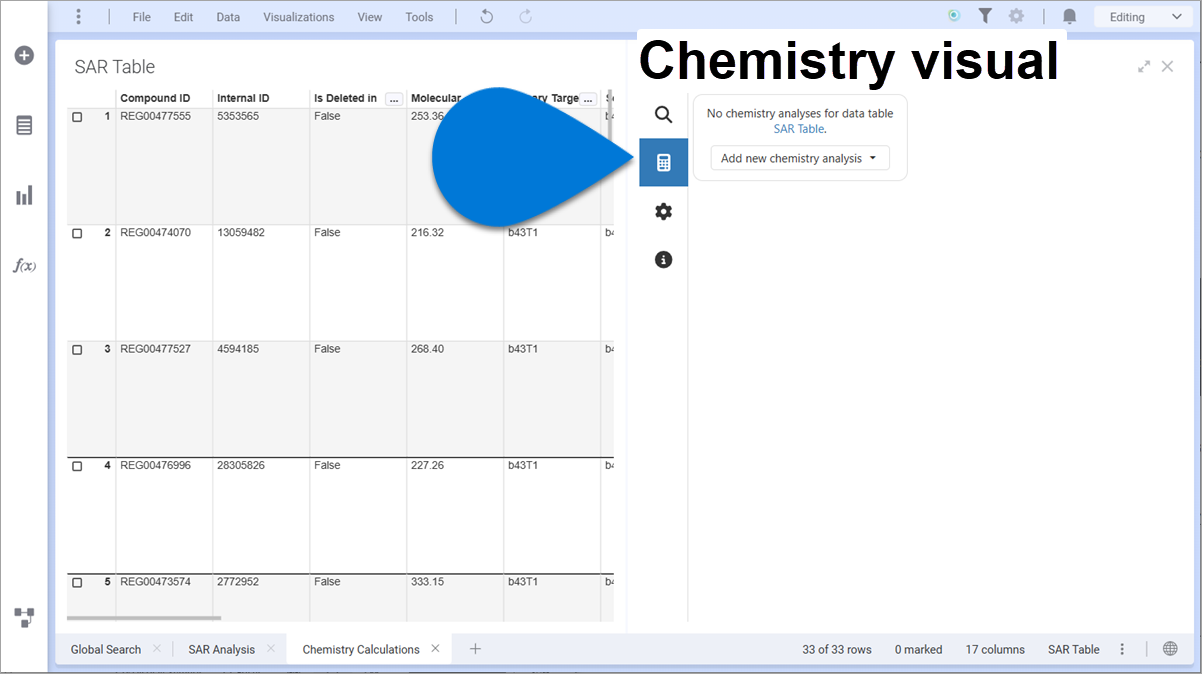Open the Is Deleted column header menu
The image size is (1202, 674).
coord(394,98)
